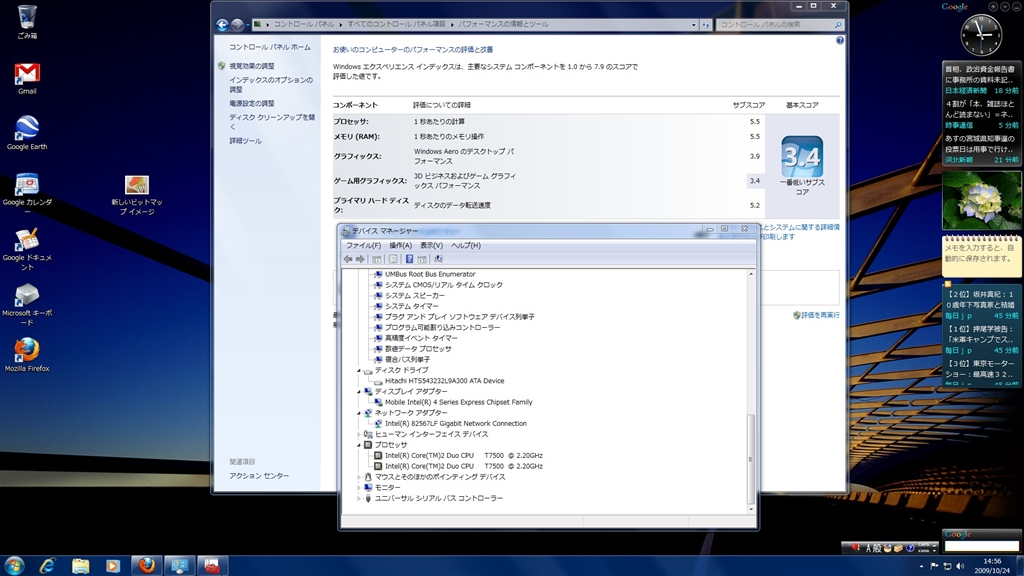Expand the モニター device category
This screenshot has width=1024, height=576.
coord(359,487)
